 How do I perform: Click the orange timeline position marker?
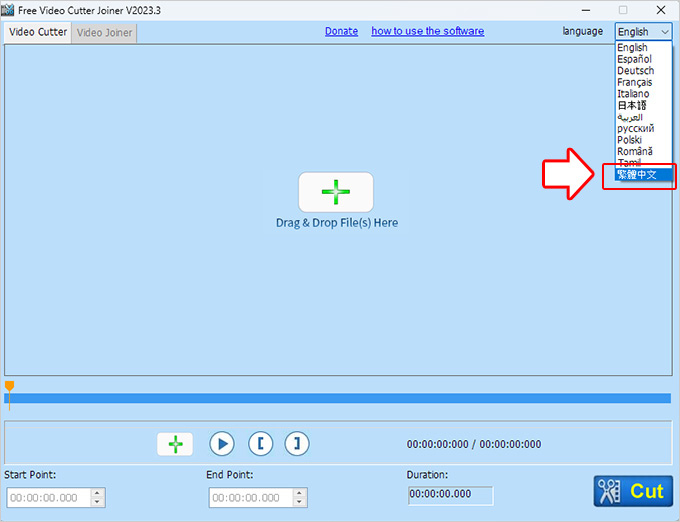pos(9,387)
